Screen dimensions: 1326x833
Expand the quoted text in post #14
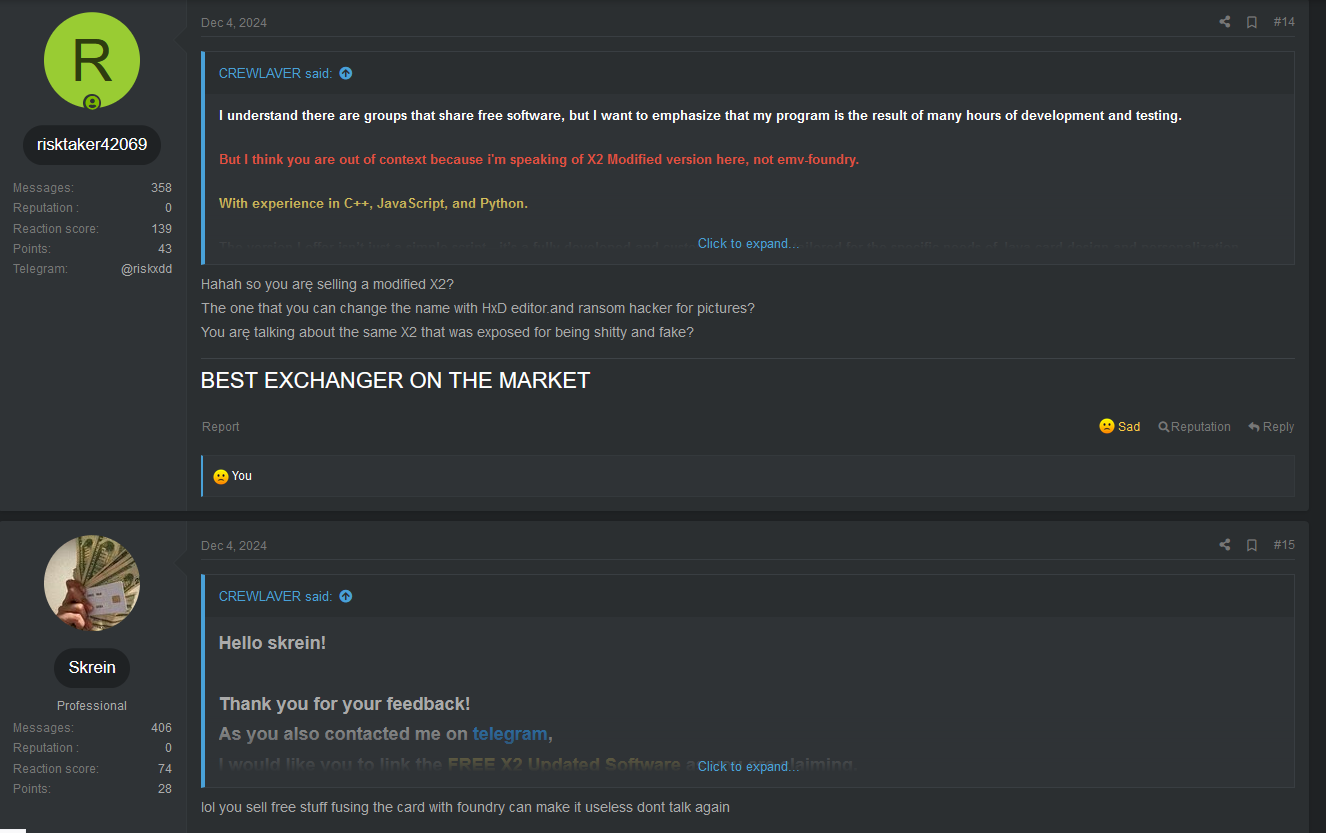[748, 243]
